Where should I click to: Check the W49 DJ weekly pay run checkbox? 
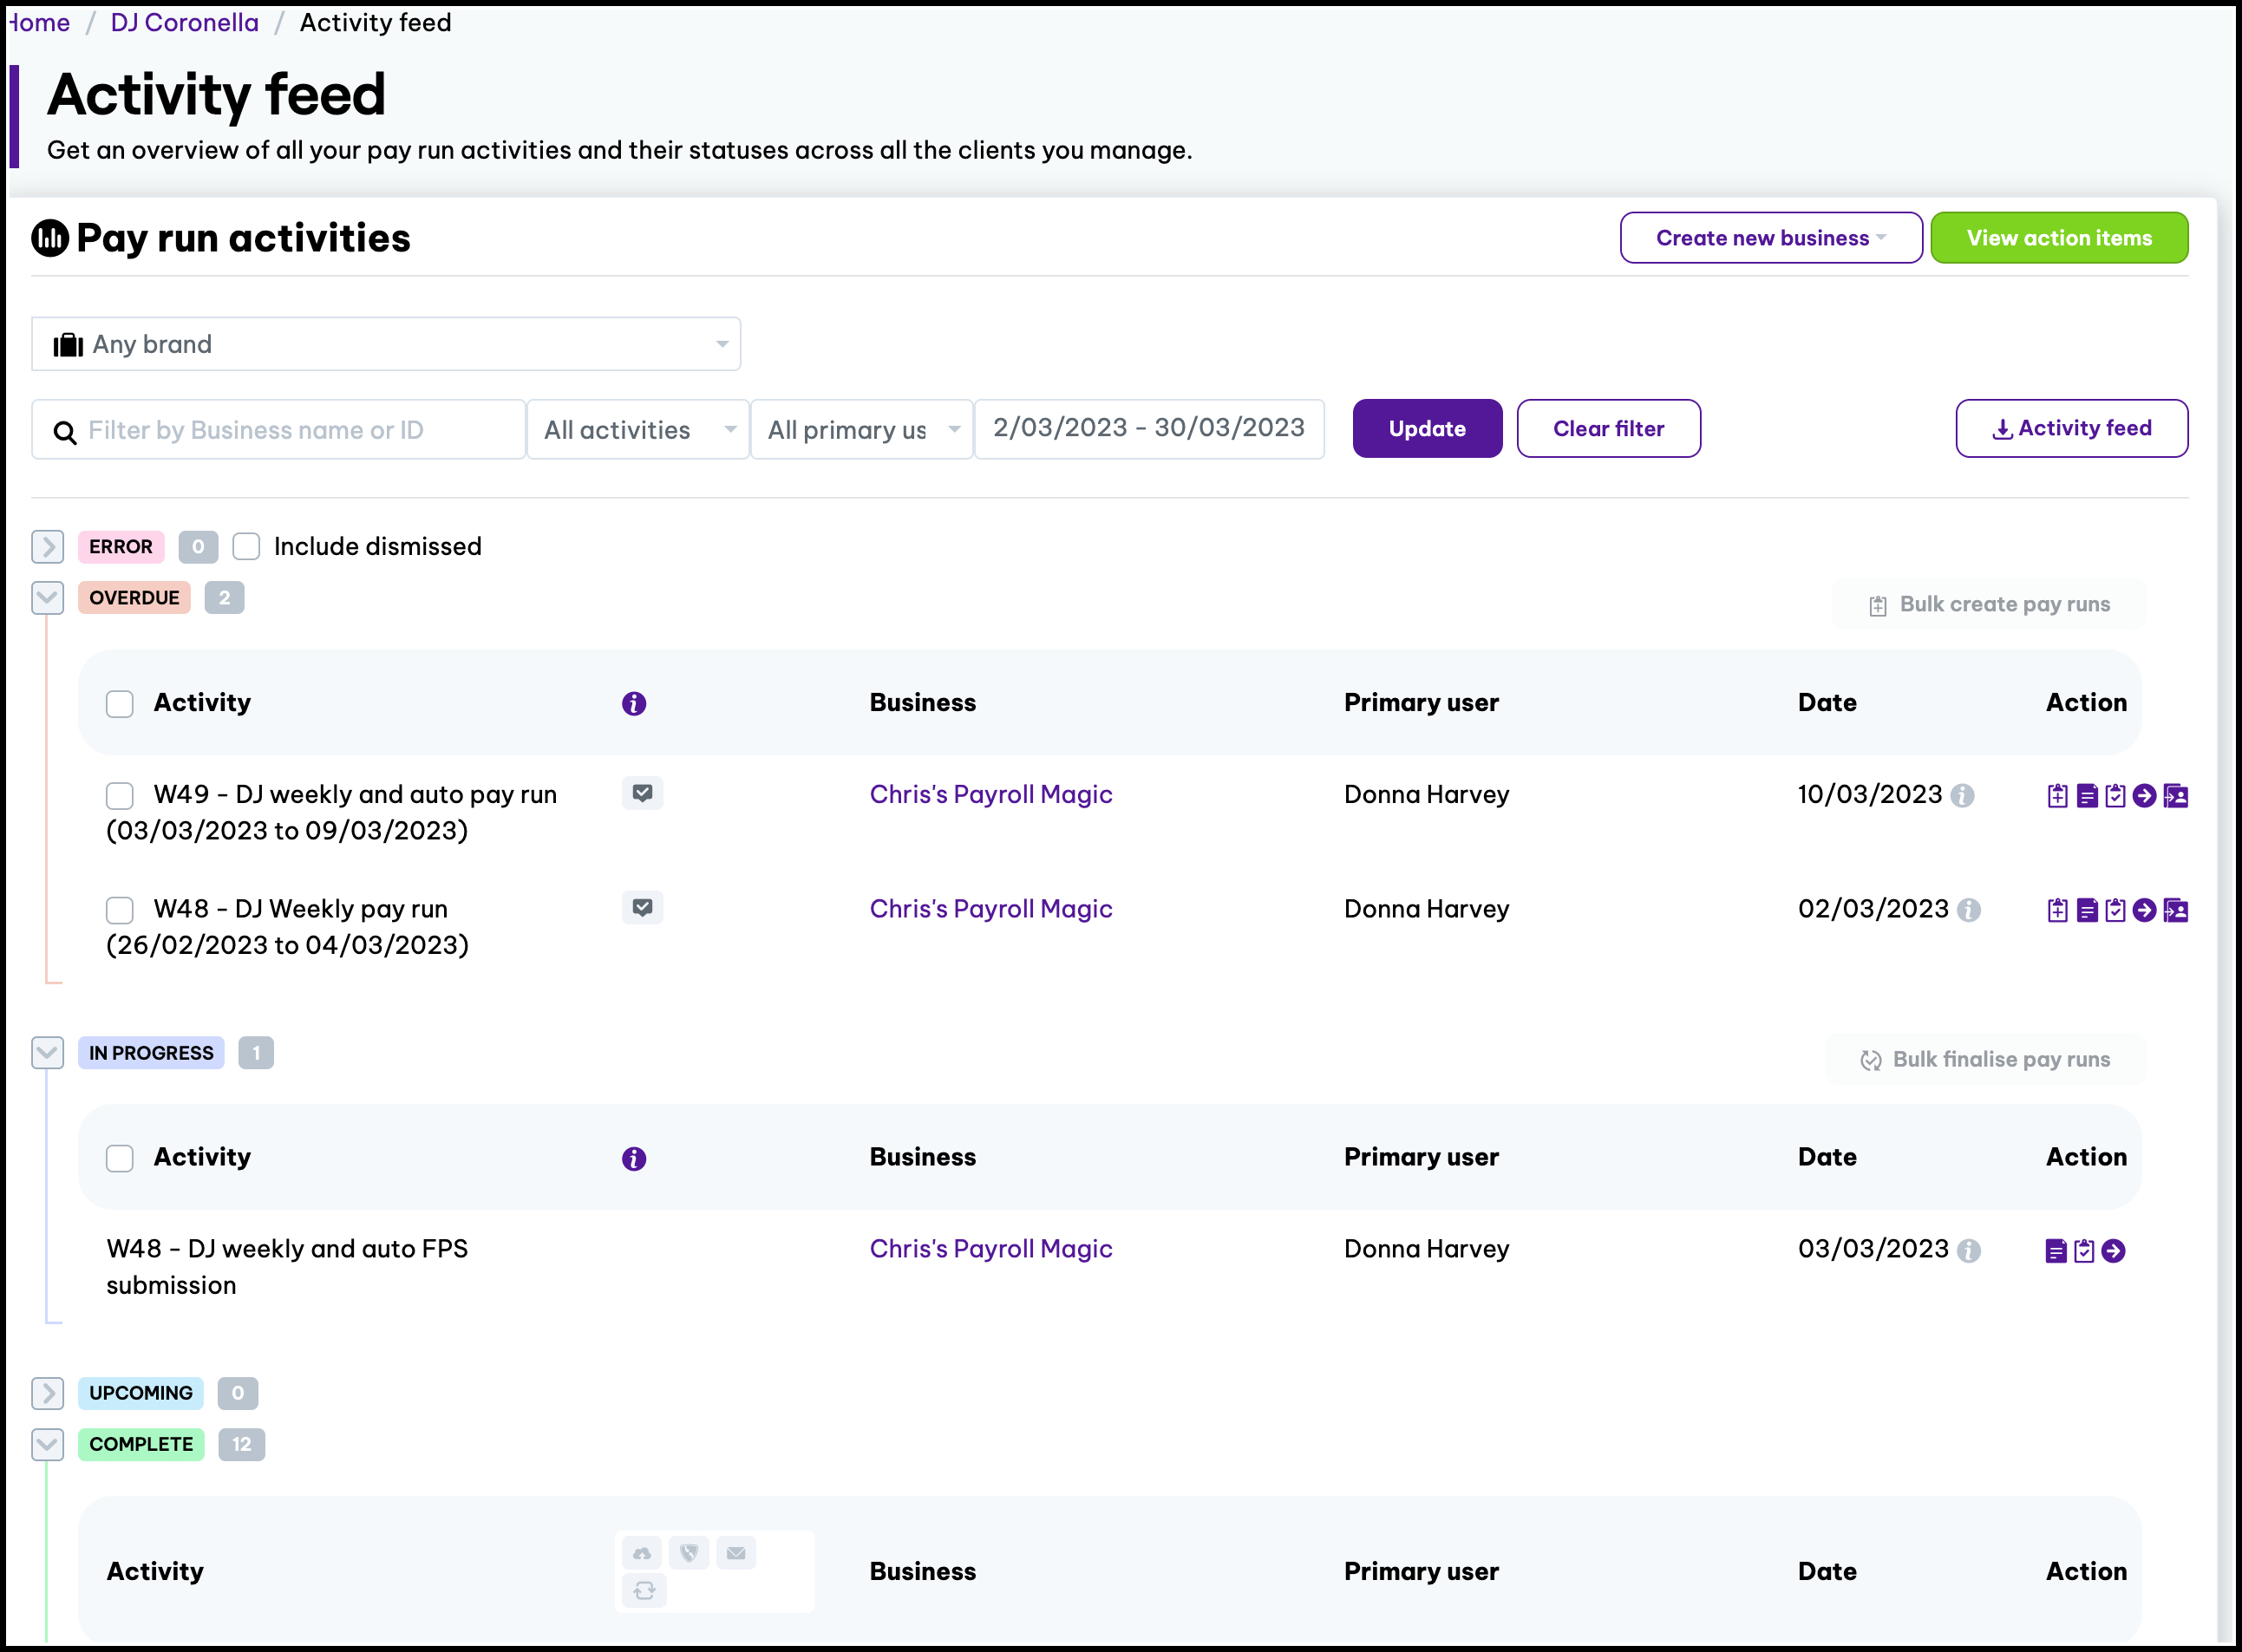pos(120,796)
